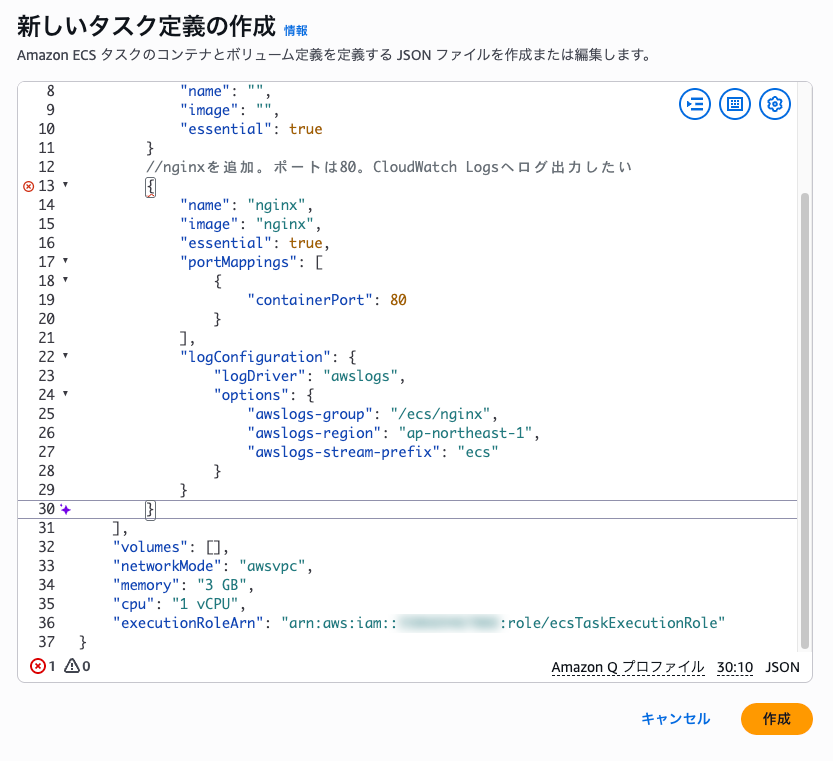Click the warning count icon in status bar

coord(72,666)
